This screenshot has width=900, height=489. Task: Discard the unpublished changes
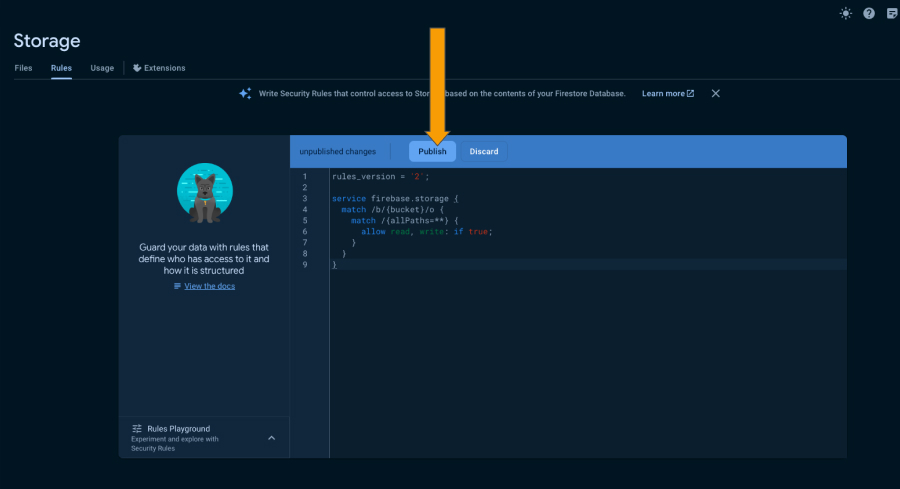tap(484, 152)
